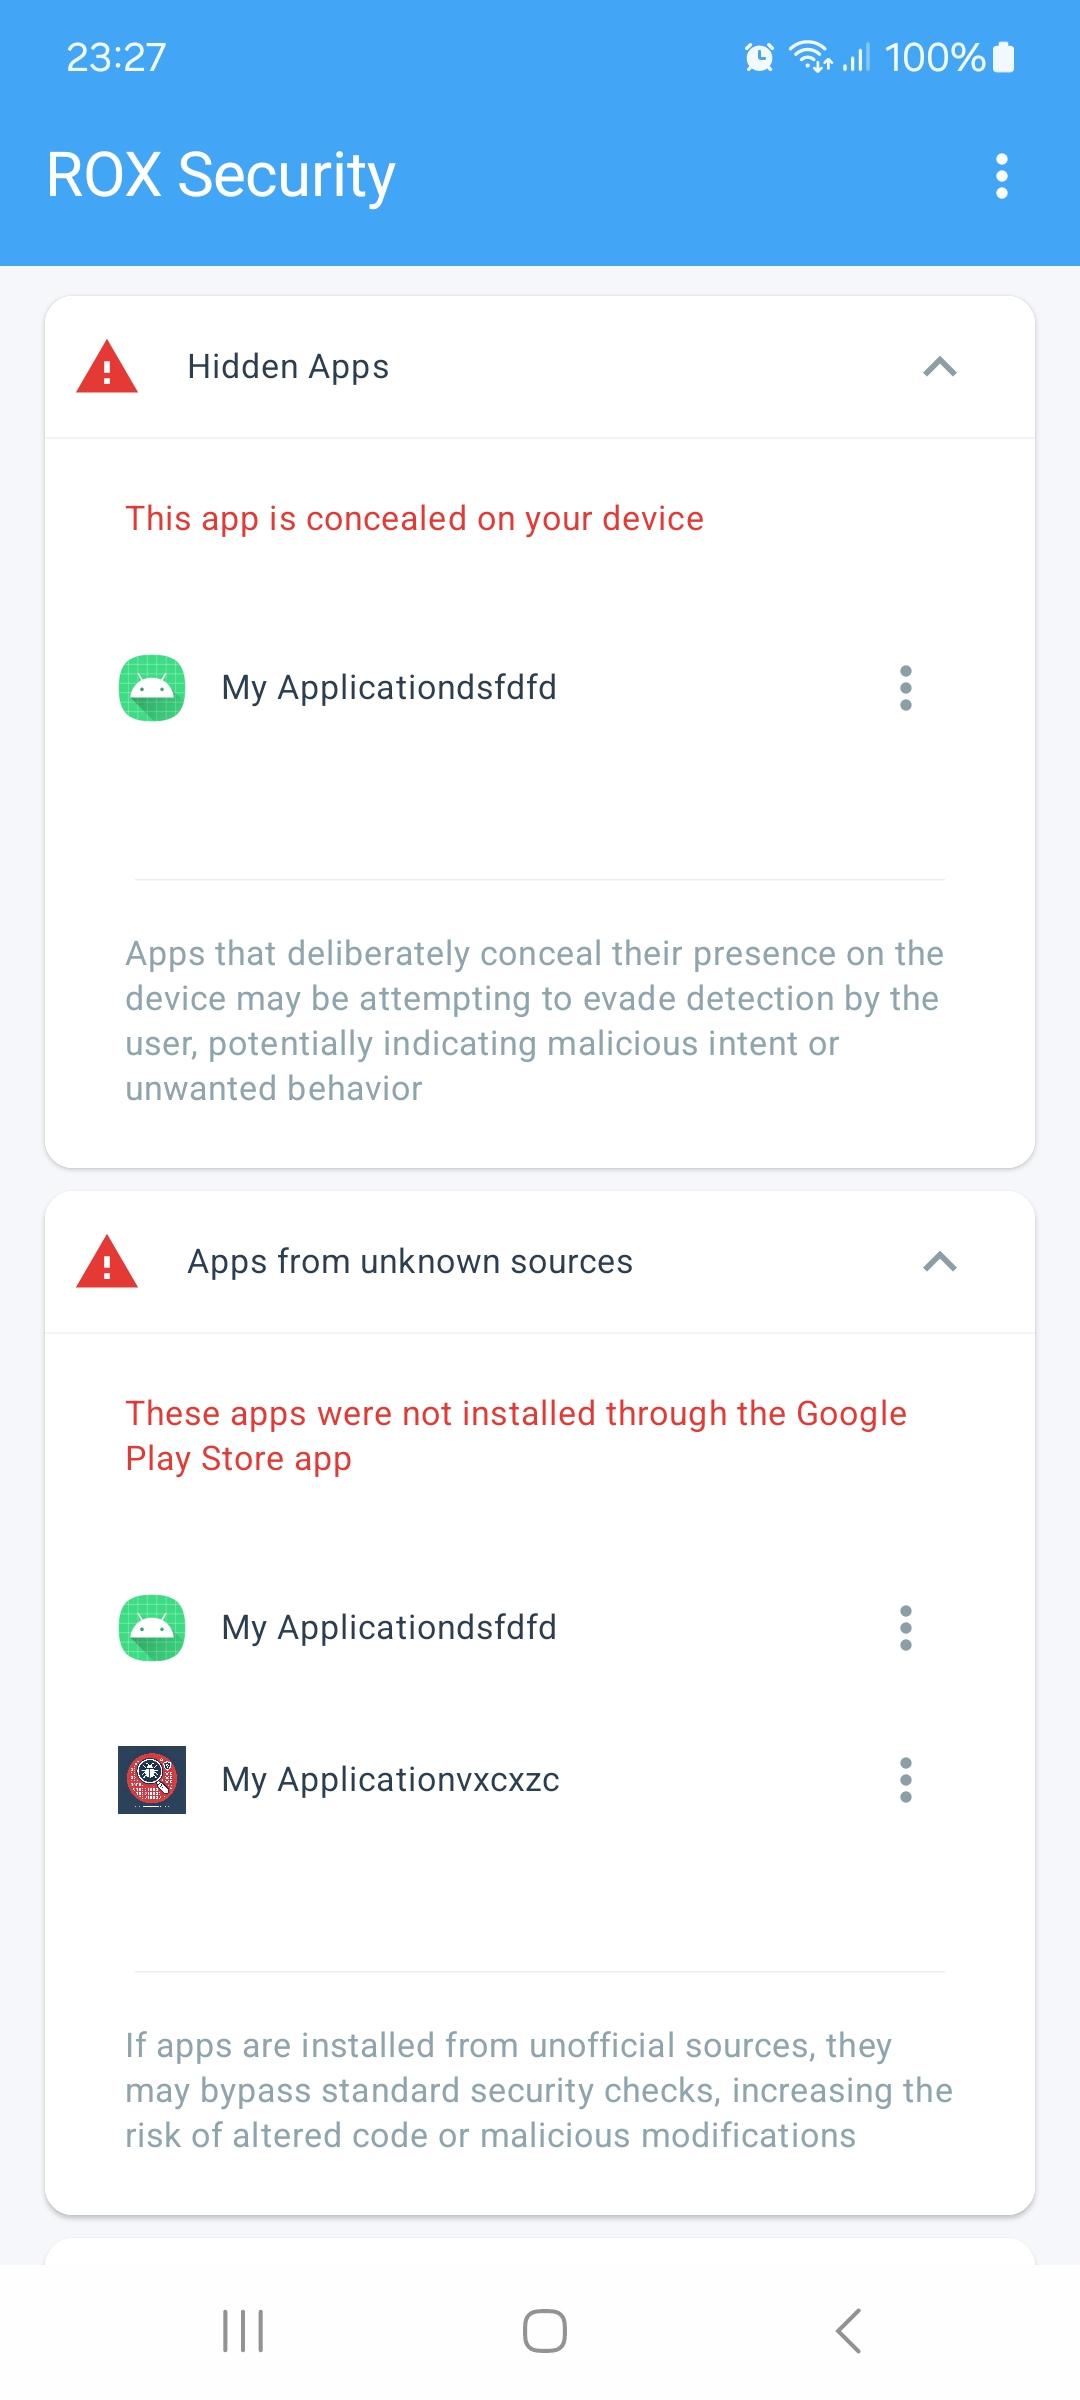1080x2400 pixels.
Task: Tap the Android recent apps button
Action: pyautogui.click(x=243, y=2331)
